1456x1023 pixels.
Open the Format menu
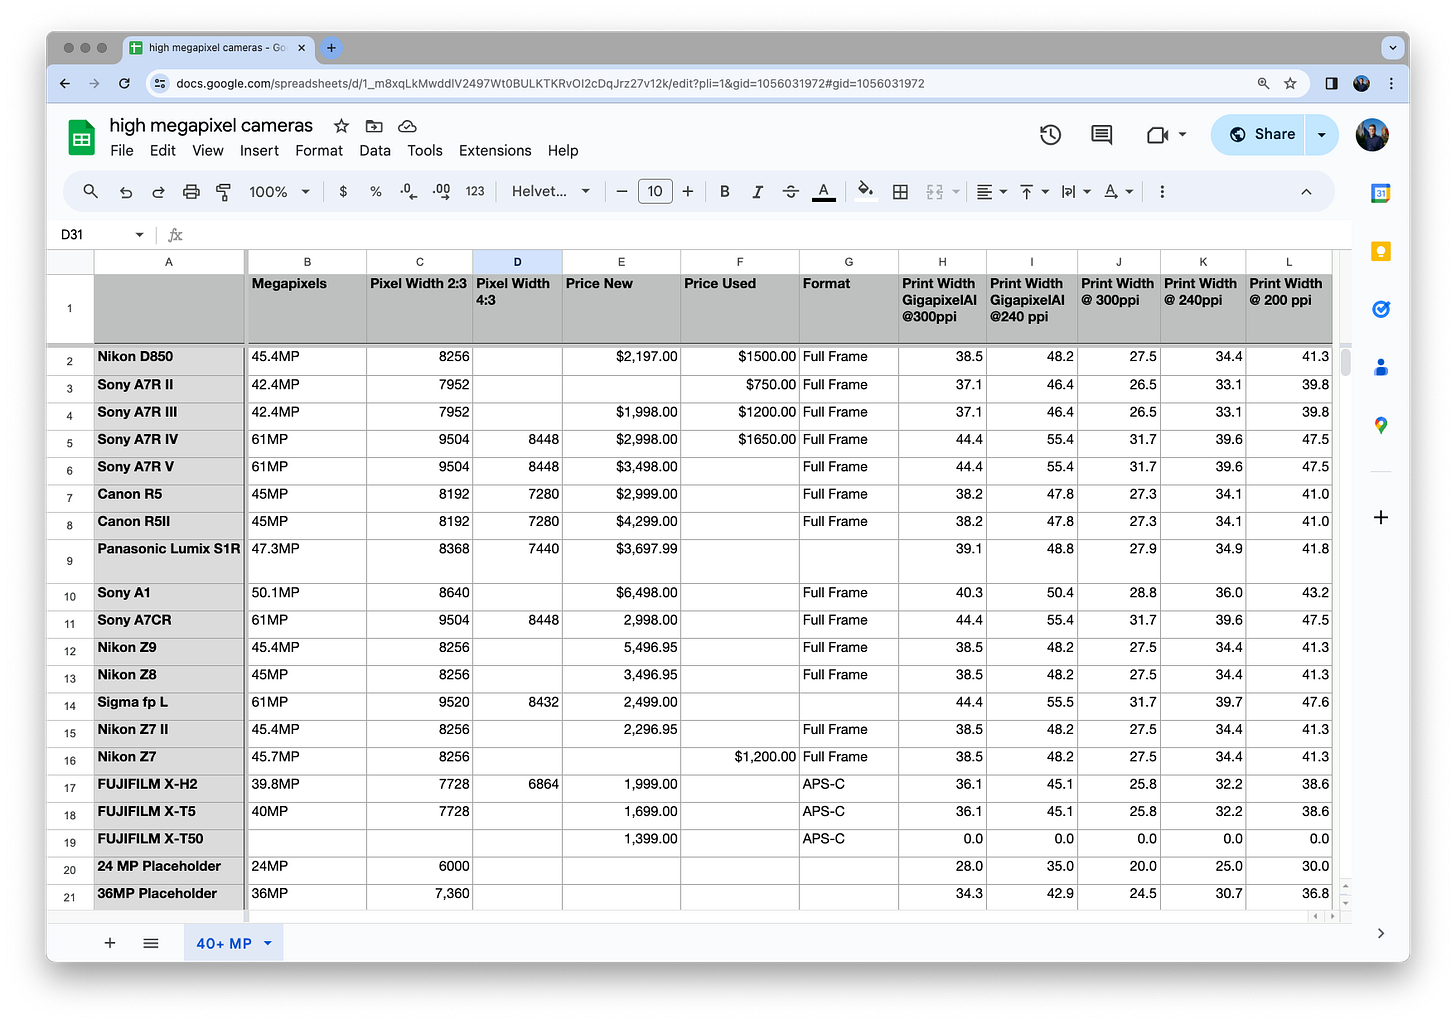[319, 150]
